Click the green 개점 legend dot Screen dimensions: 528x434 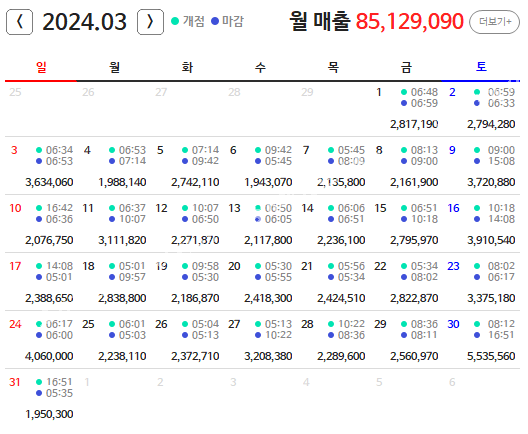[x=175, y=21]
